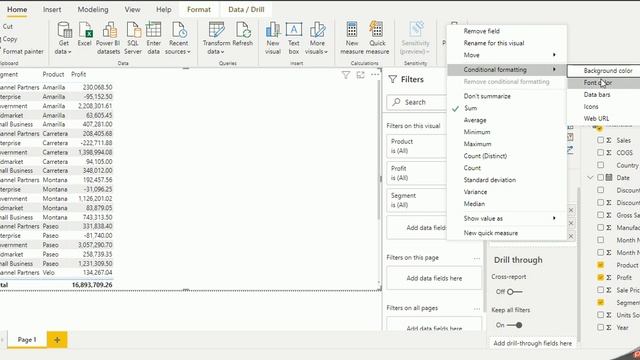Screen dimensions: 640x360
Task: Open Power BI datasets
Action: pyautogui.click(x=108, y=38)
